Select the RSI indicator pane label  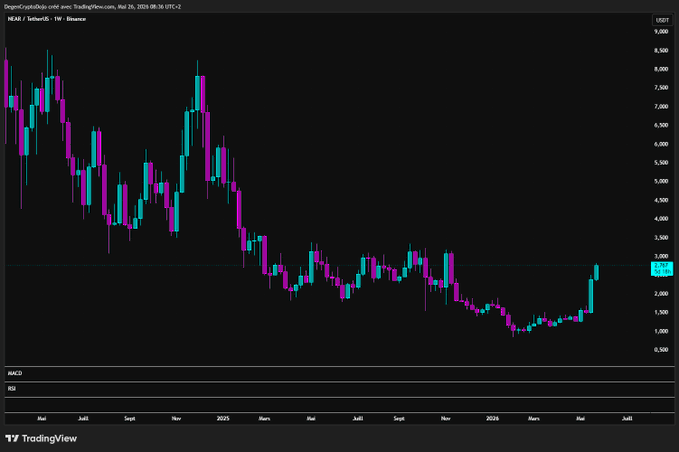click(12, 389)
